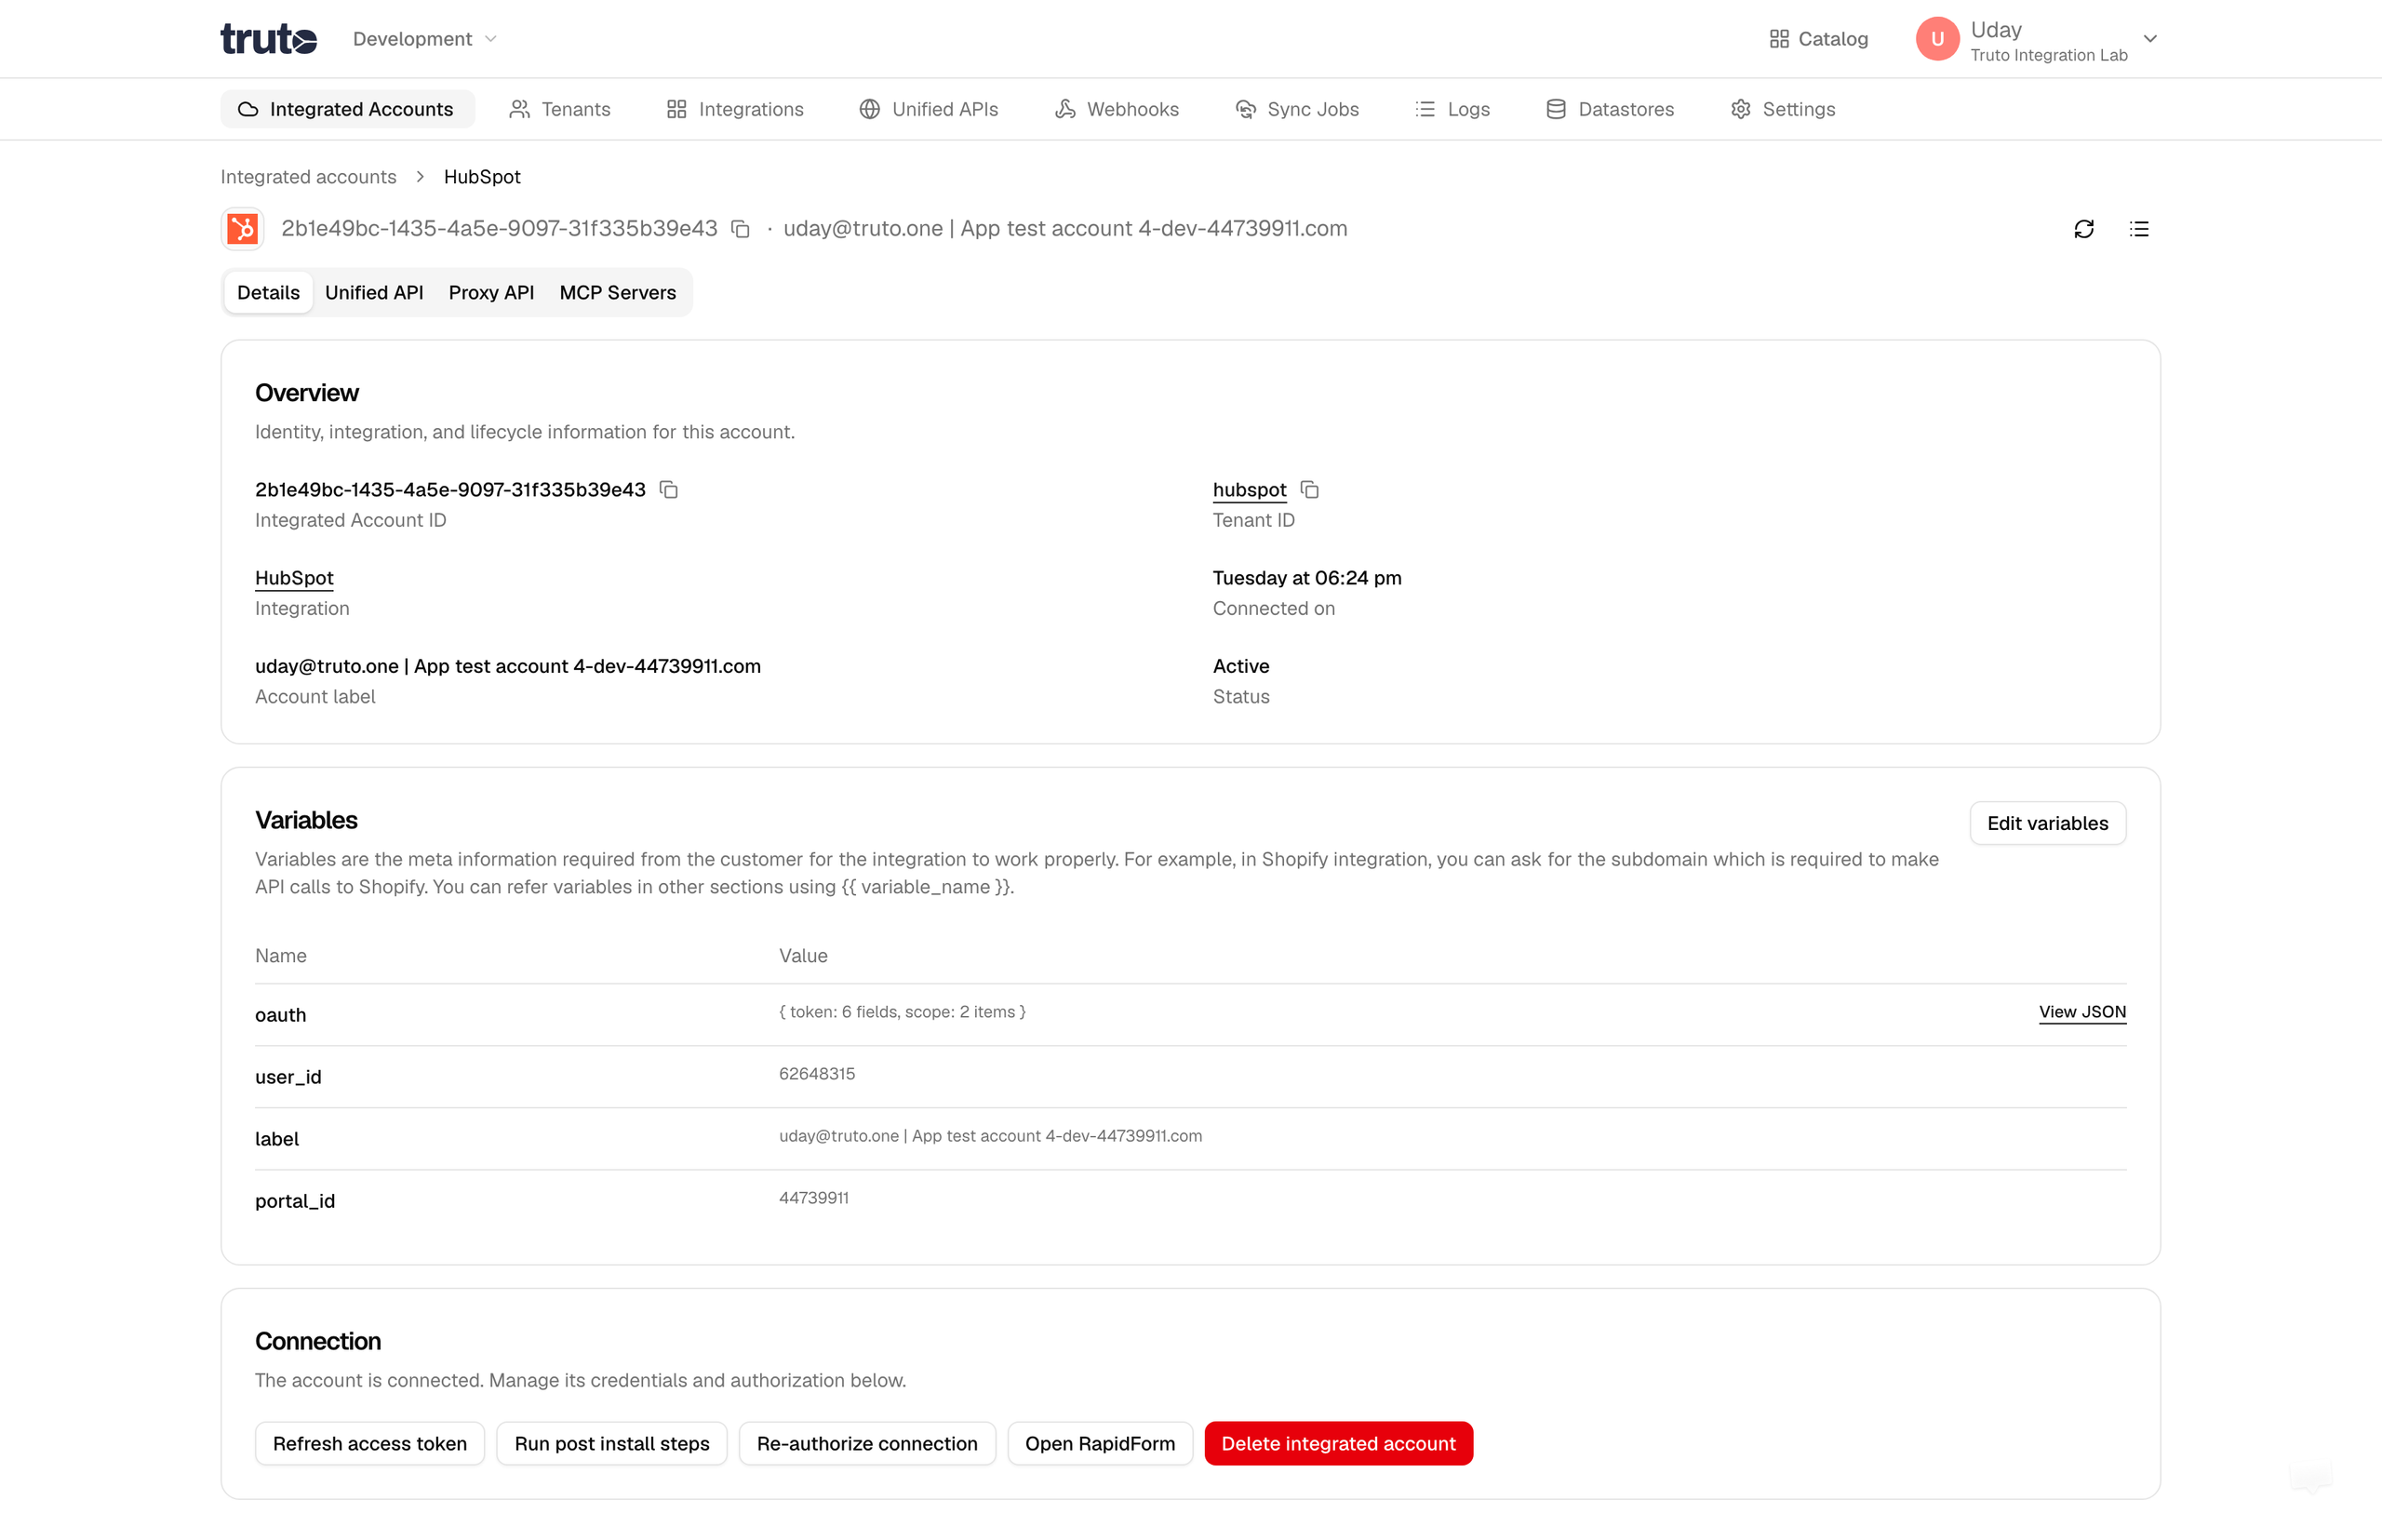Copy the hubspot Tenant ID
This screenshot has width=2382, height=1540.
point(1309,490)
